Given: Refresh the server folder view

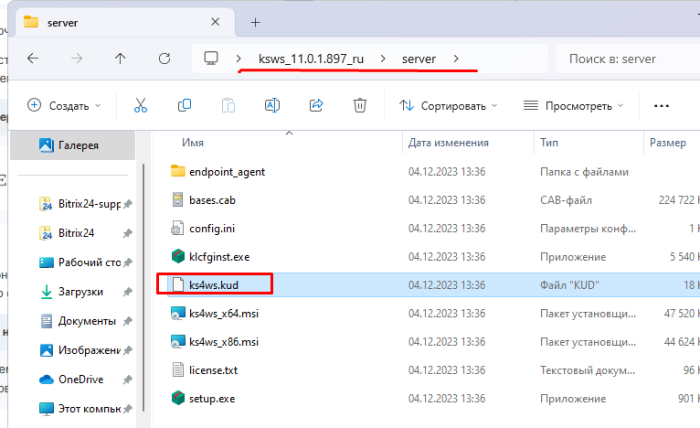Looking at the screenshot, I should click(x=164, y=58).
